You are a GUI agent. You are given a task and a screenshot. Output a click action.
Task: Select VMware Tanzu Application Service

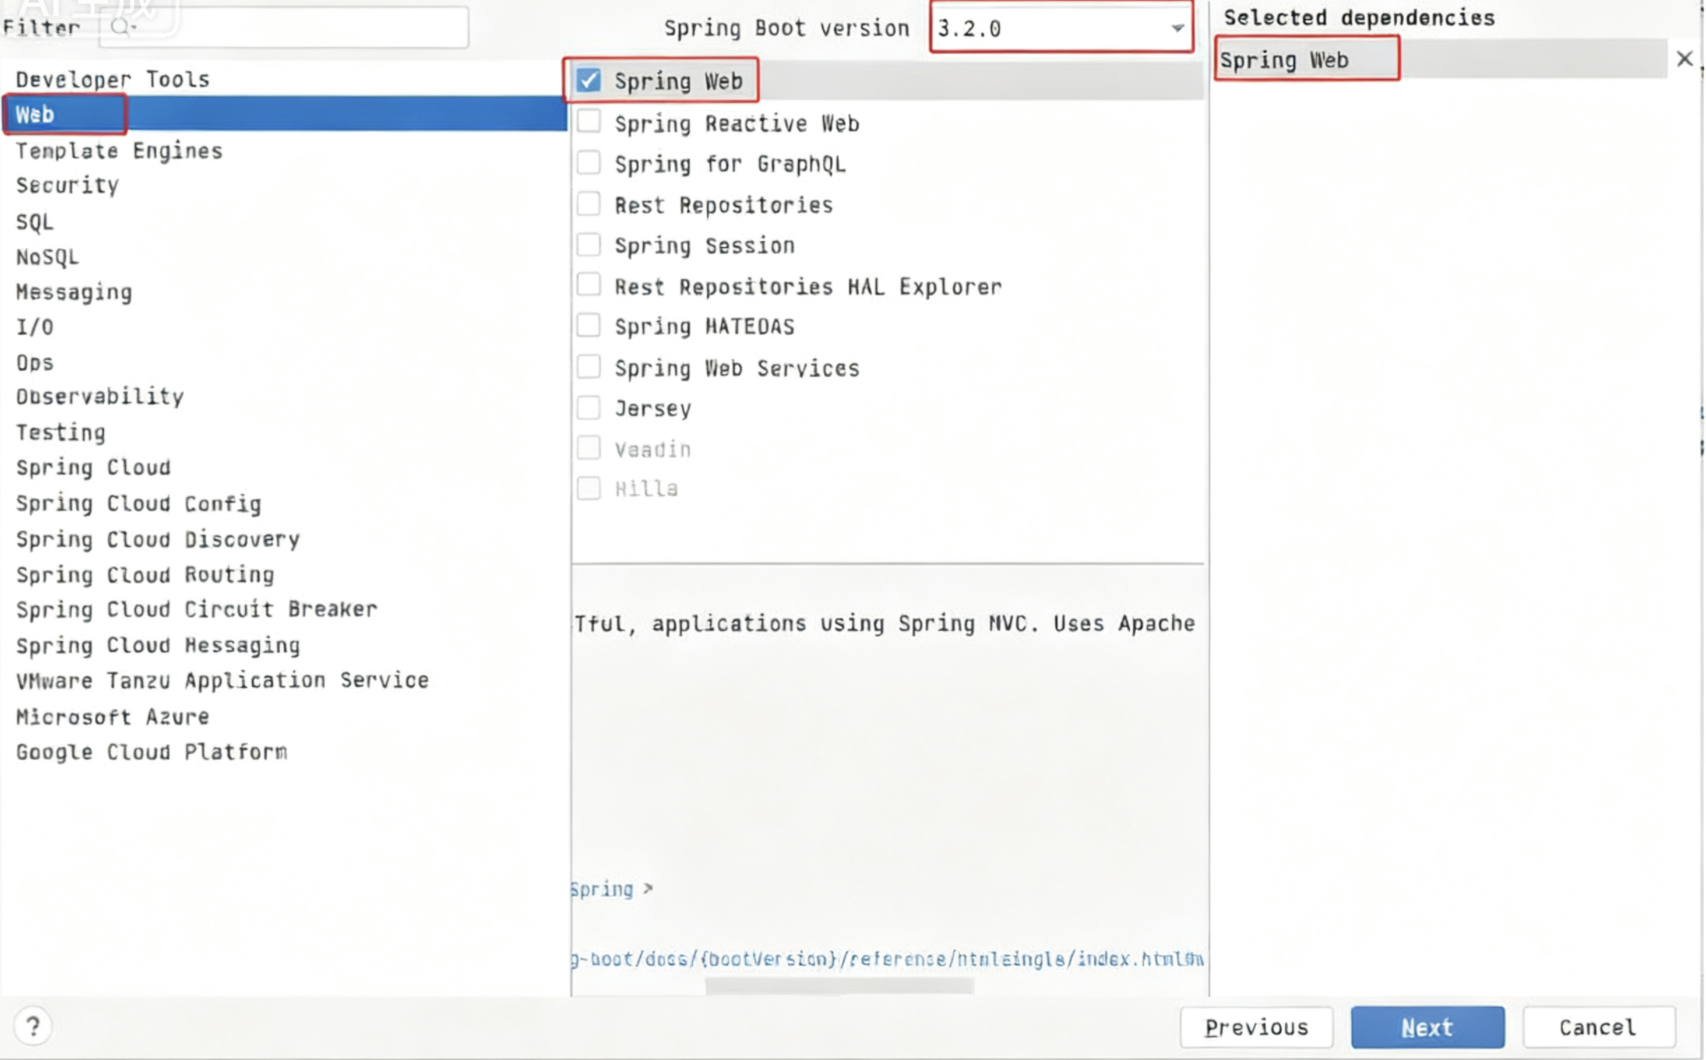tap(284, 680)
